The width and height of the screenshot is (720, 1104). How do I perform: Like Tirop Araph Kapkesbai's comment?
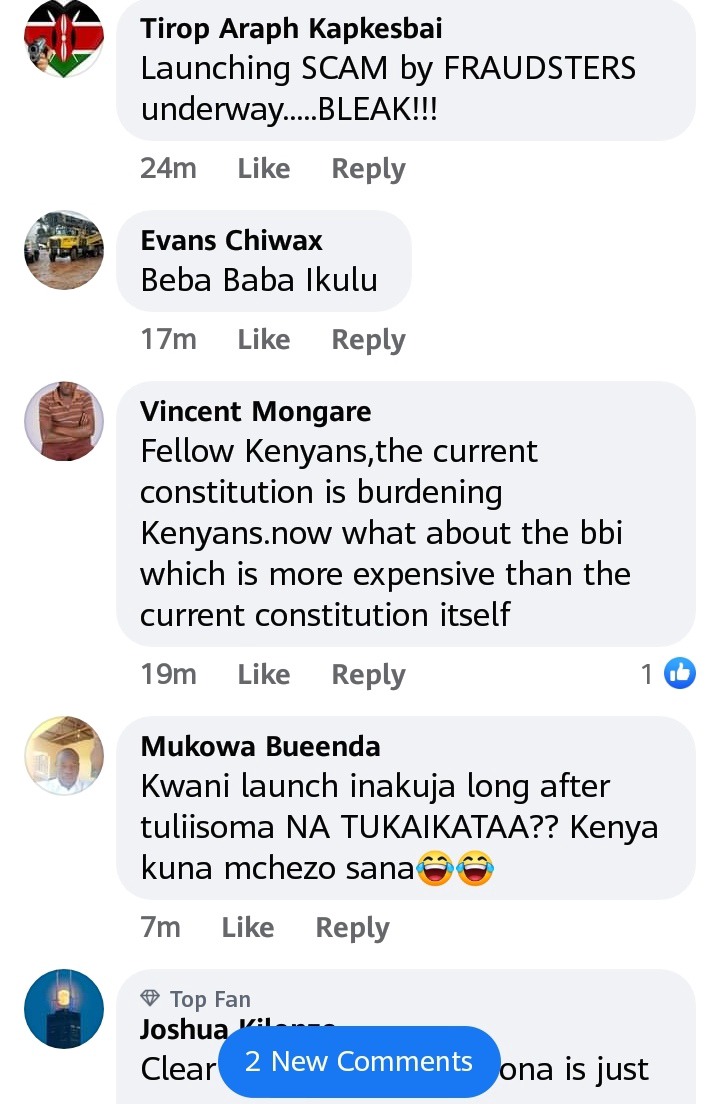click(x=264, y=168)
